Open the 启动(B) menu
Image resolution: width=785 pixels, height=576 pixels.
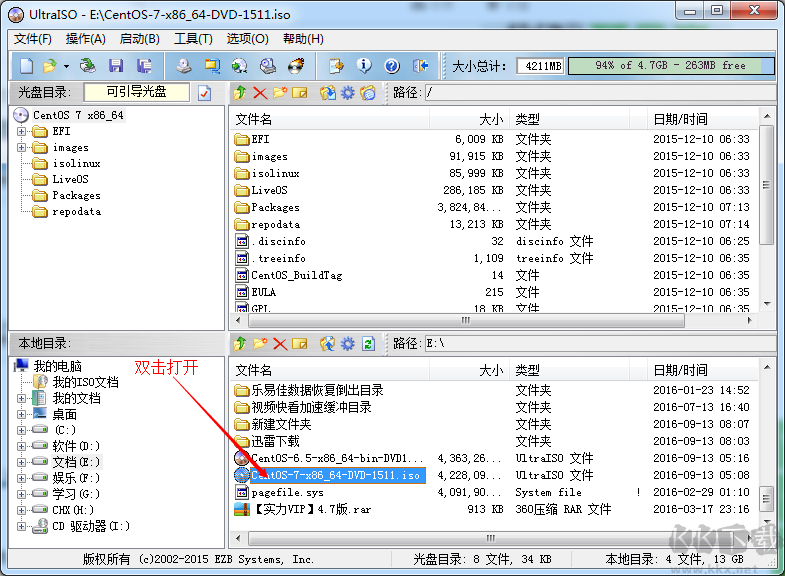[139, 39]
